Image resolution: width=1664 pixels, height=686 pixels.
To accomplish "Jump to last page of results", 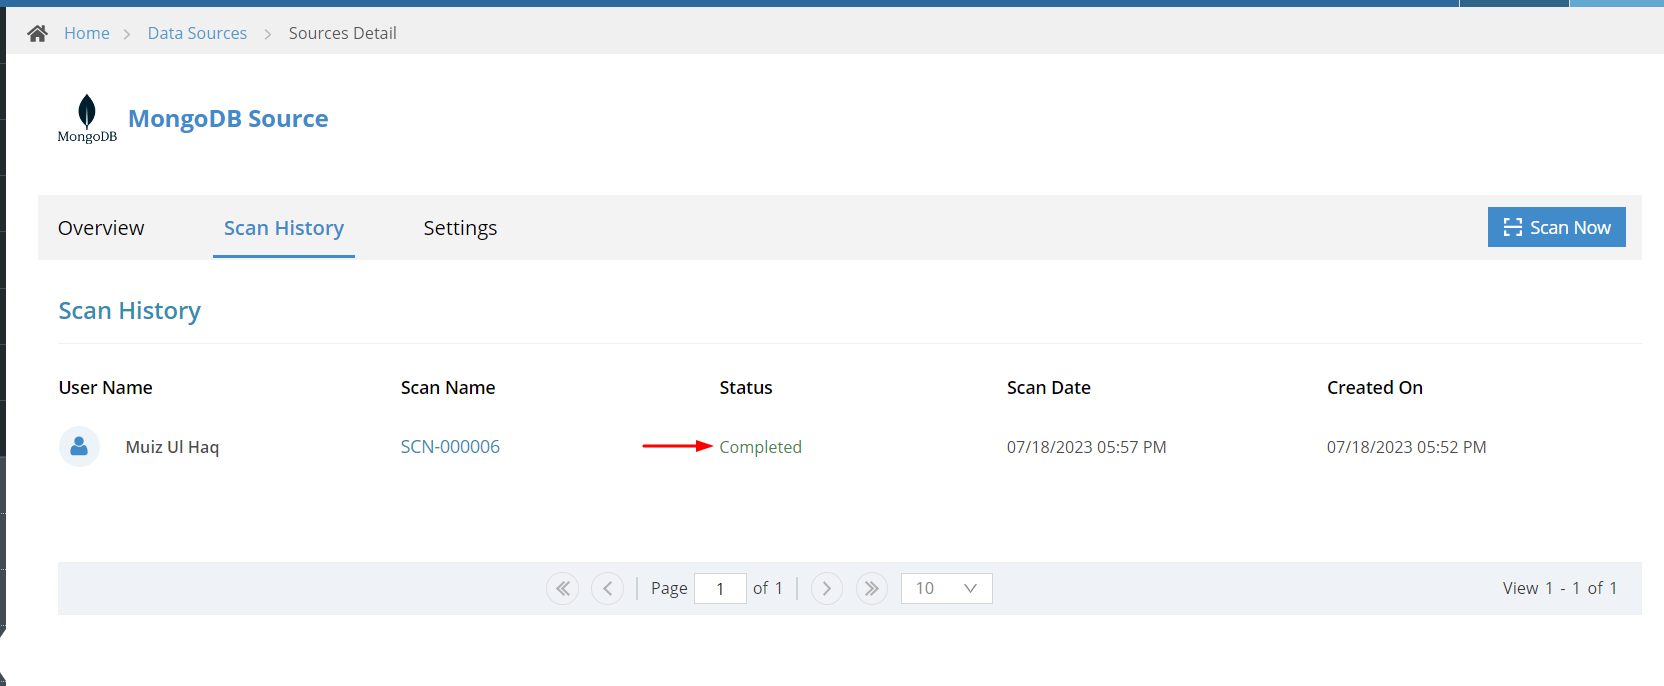I will click(872, 588).
